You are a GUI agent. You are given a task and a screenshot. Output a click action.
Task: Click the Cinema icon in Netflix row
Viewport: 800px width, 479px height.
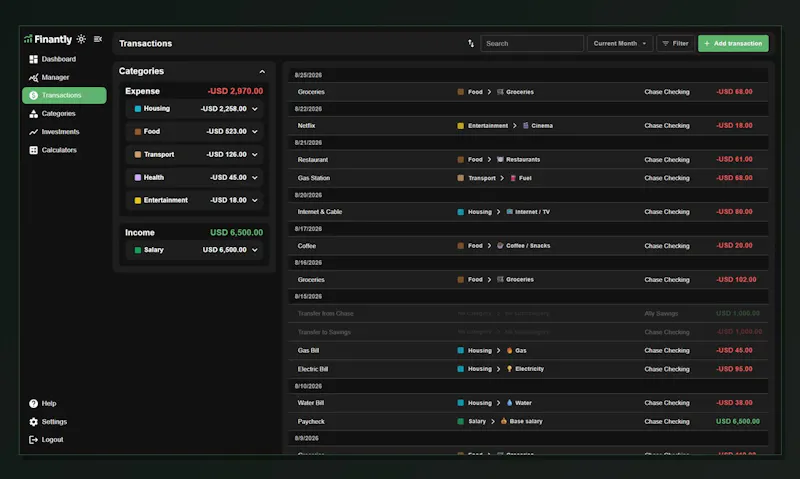click(526, 125)
